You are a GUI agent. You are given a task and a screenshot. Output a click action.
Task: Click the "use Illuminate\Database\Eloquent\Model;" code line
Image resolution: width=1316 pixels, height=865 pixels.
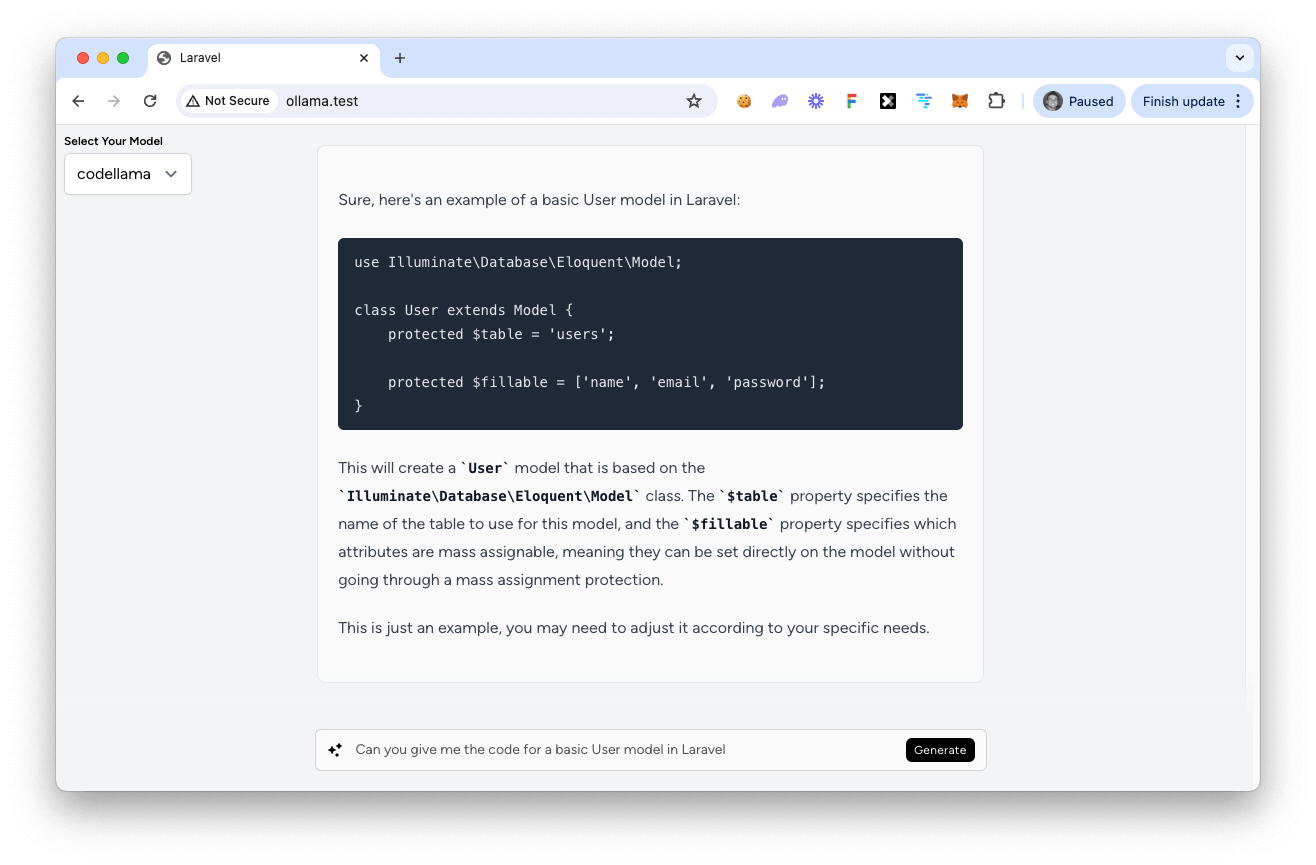pyautogui.click(x=518, y=262)
